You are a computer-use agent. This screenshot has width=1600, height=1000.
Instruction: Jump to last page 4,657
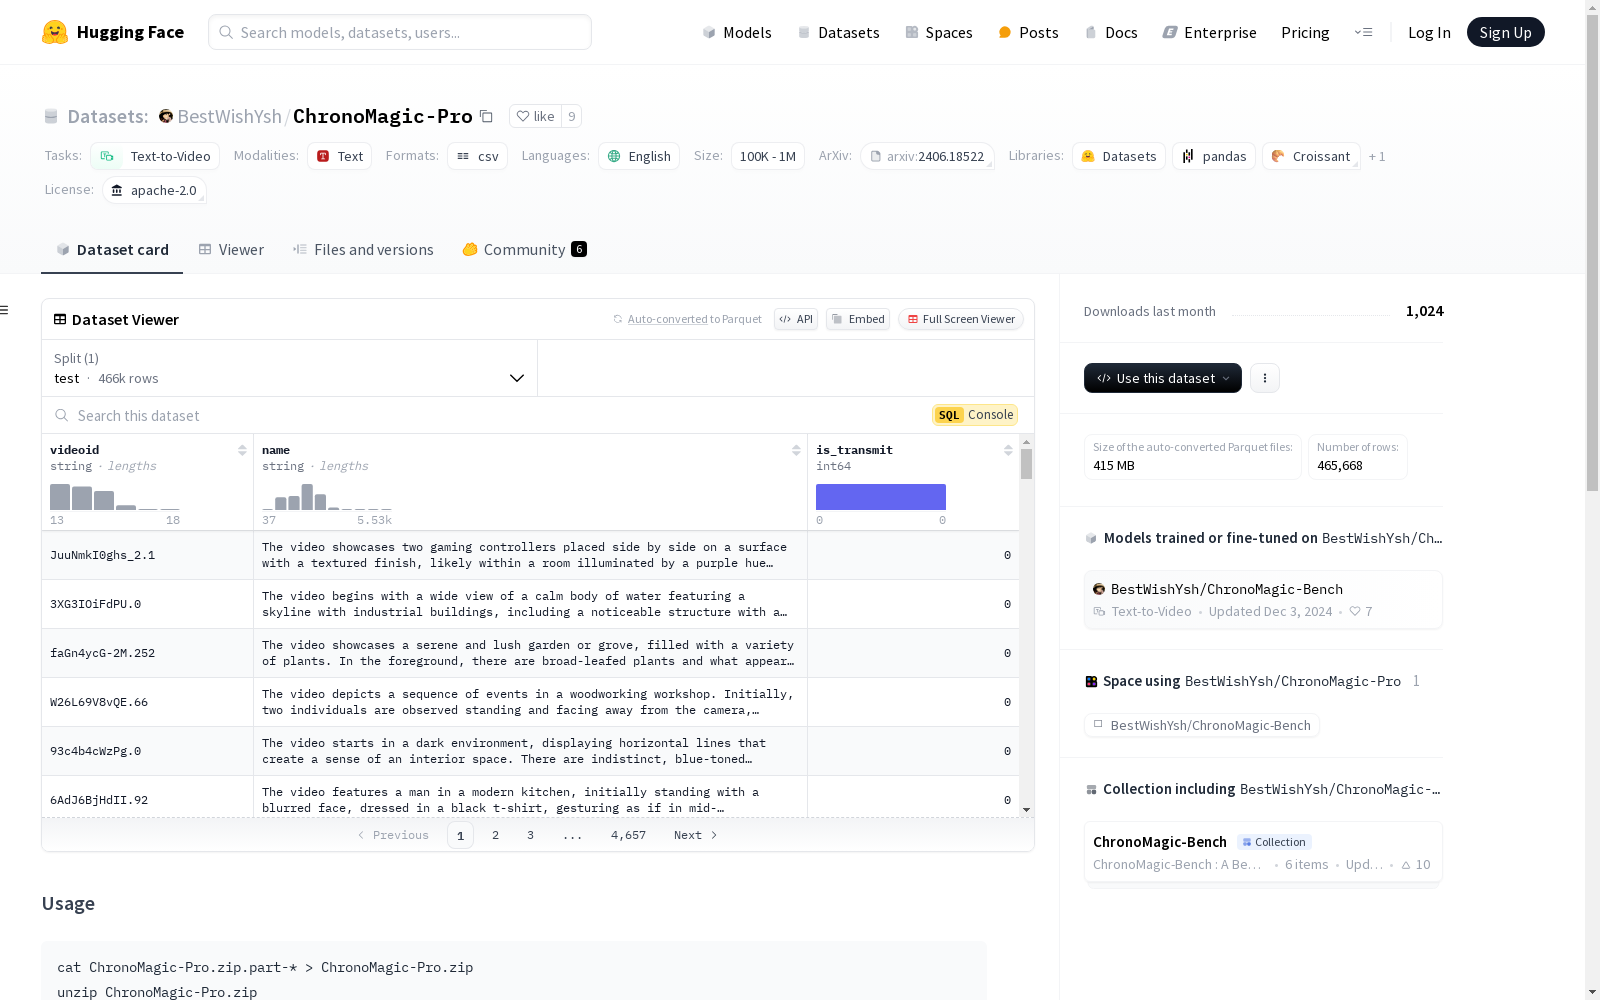pyautogui.click(x=628, y=835)
